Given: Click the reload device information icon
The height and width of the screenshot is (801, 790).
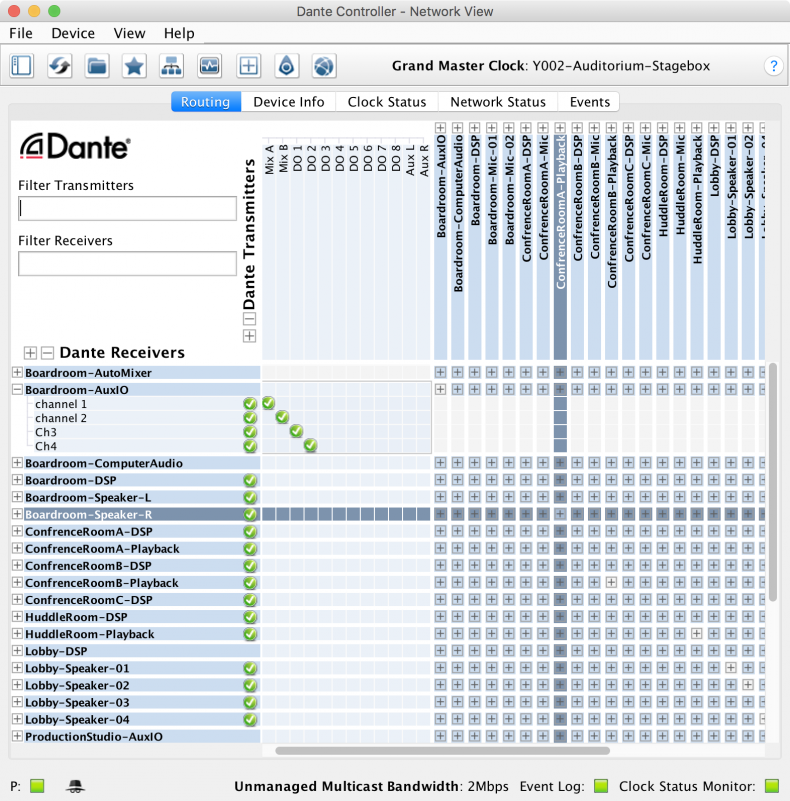Looking at the screenshot, I should pos(59,66).
